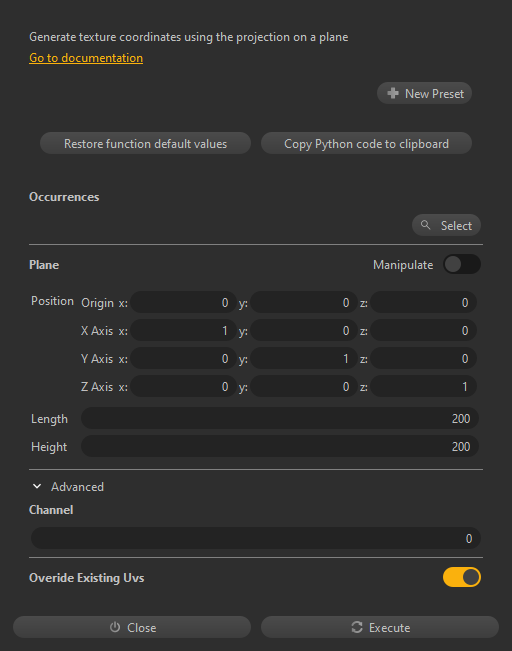Click Copy Python code to clipboard
The width and height of the screenshot is (512, 651).
(366, 143)
